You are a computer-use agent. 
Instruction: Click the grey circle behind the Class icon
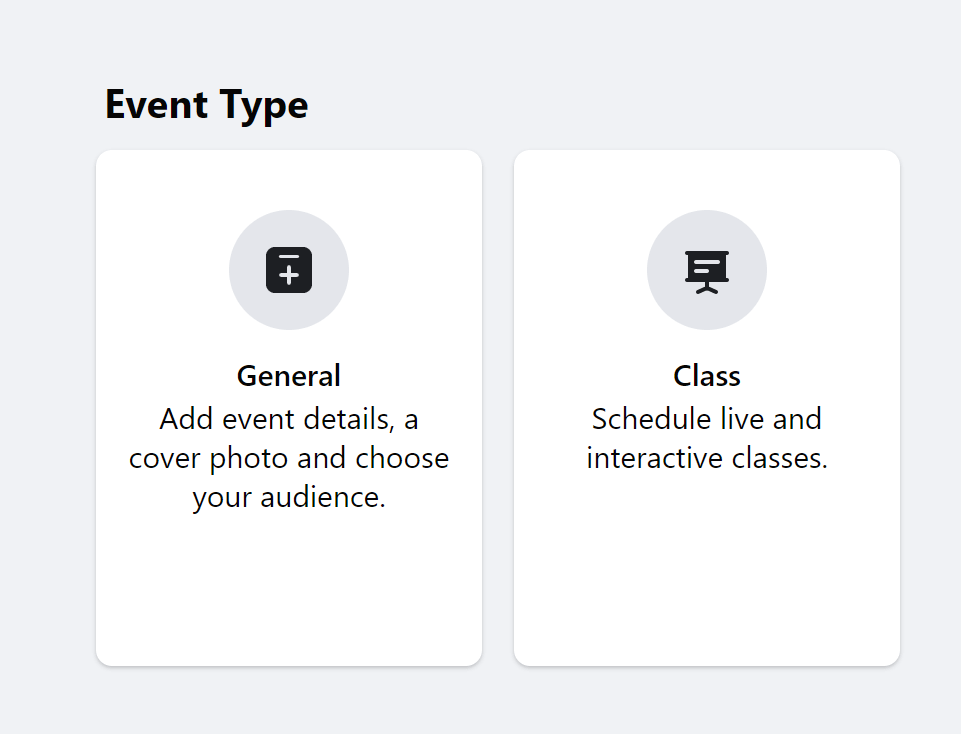(x=707, y=270)
